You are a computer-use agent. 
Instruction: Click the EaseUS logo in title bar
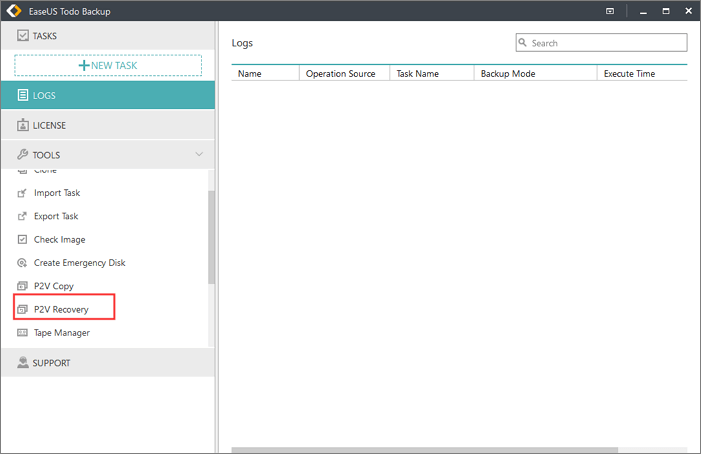[x=13, y=10]
